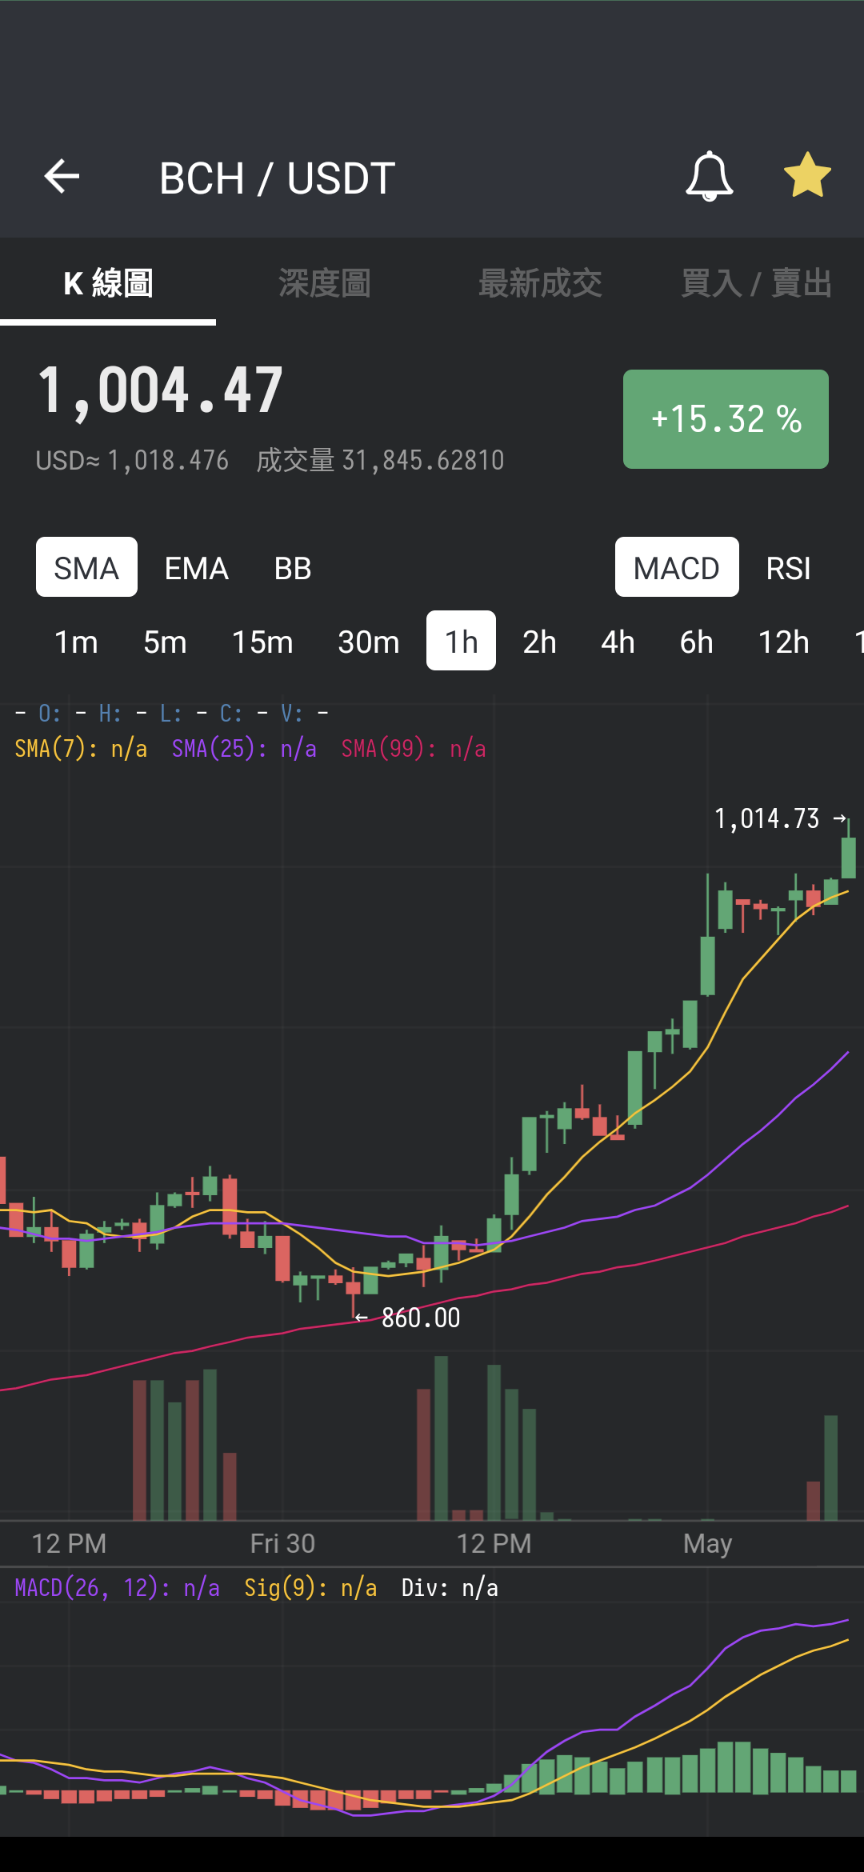
Task: Select the 4h timeframe
Action: click(x=618, y=641)
